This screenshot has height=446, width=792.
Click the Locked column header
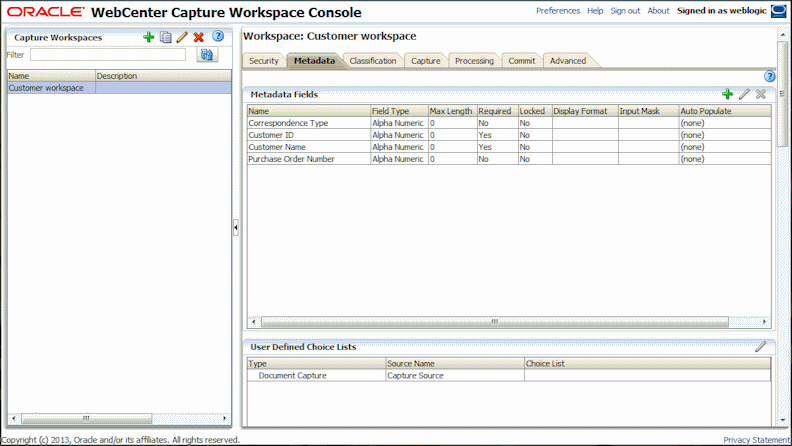pos(535,111)
